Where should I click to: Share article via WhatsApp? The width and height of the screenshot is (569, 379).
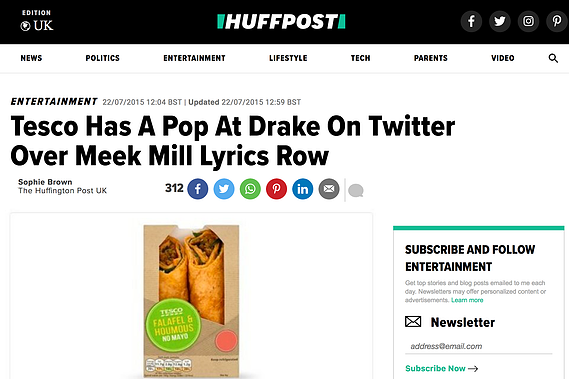coord(250,189)
